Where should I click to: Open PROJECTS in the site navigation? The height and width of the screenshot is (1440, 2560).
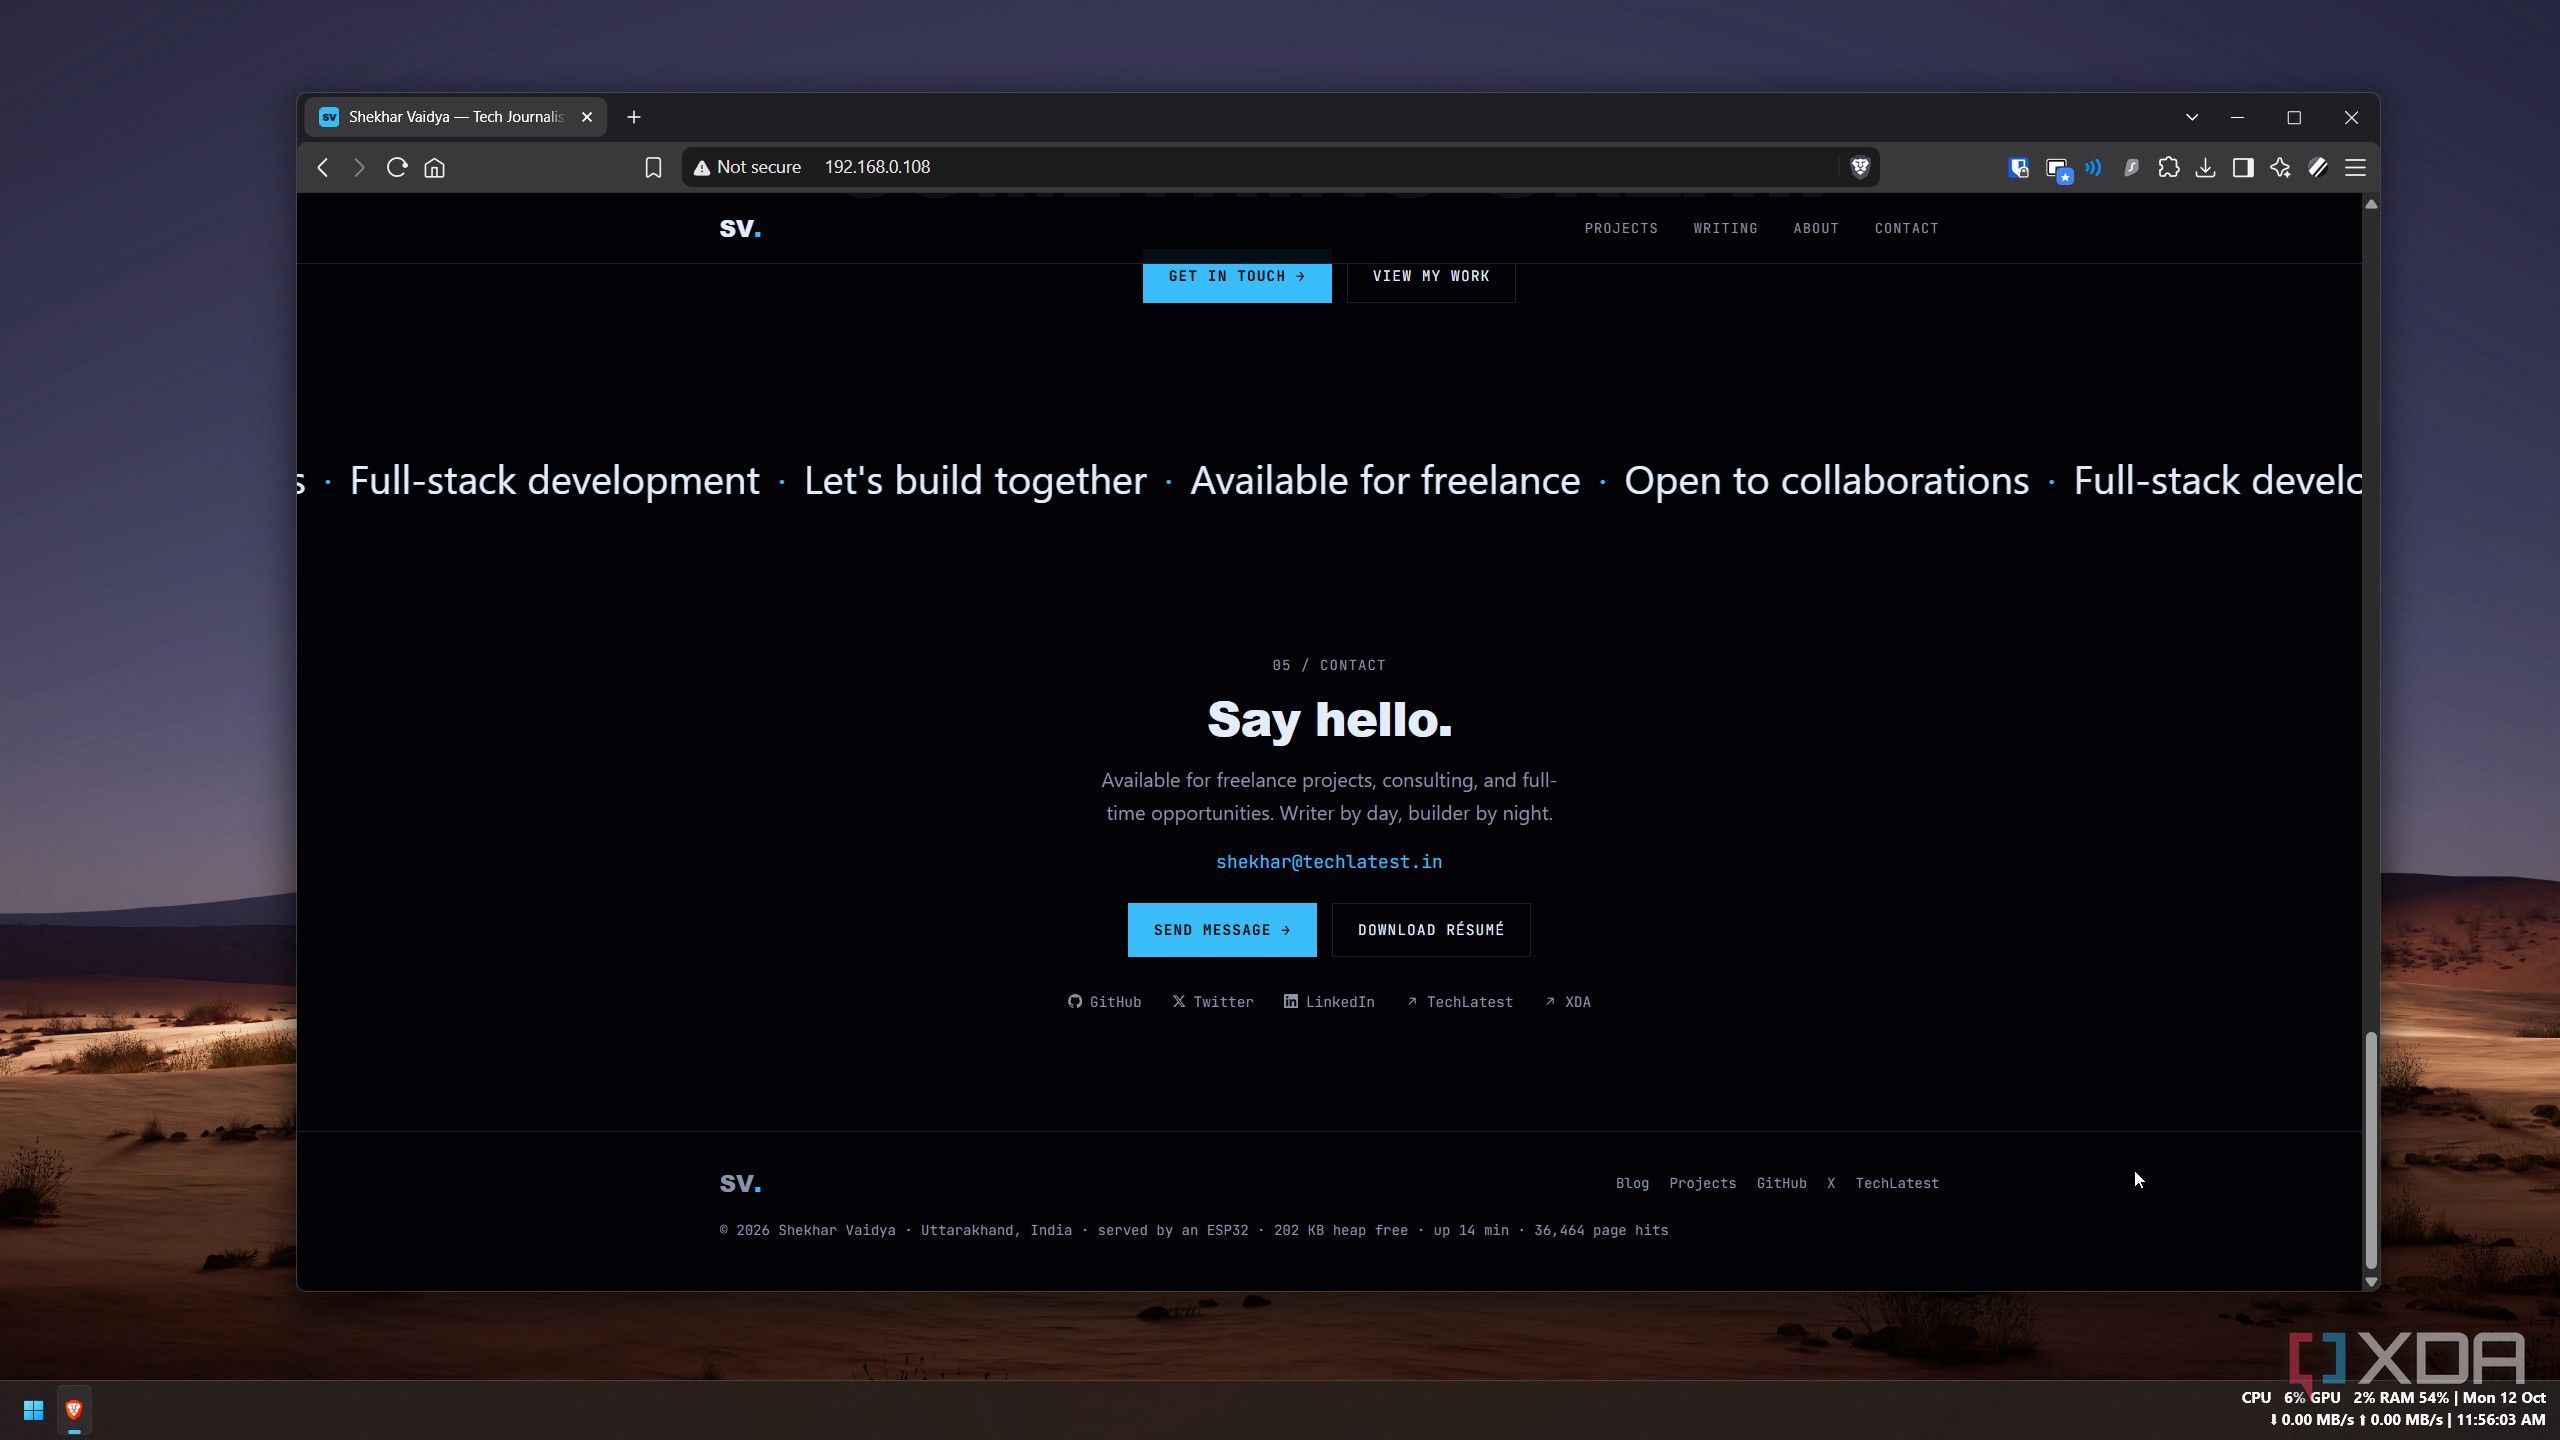tap(1621, 228)
